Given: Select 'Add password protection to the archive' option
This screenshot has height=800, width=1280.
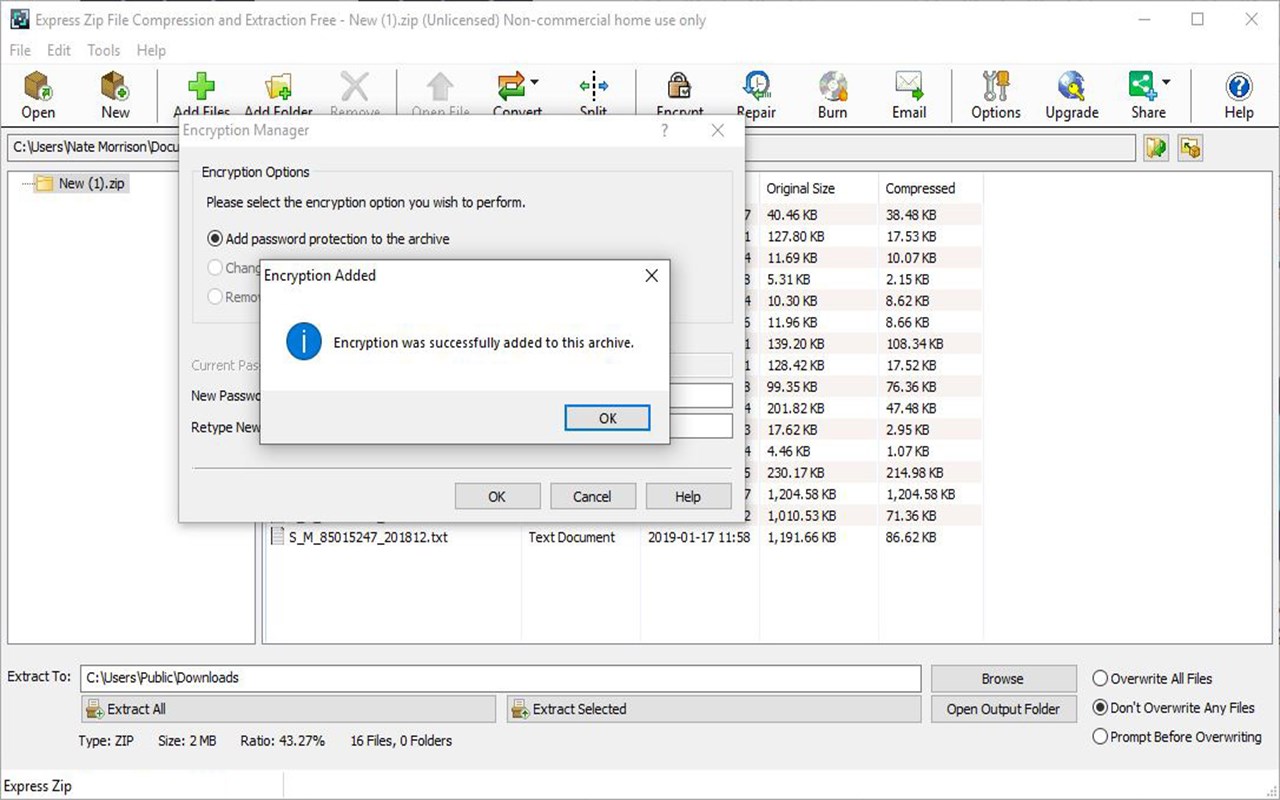Looking at the screenshot, I should [x=214, y=239].
